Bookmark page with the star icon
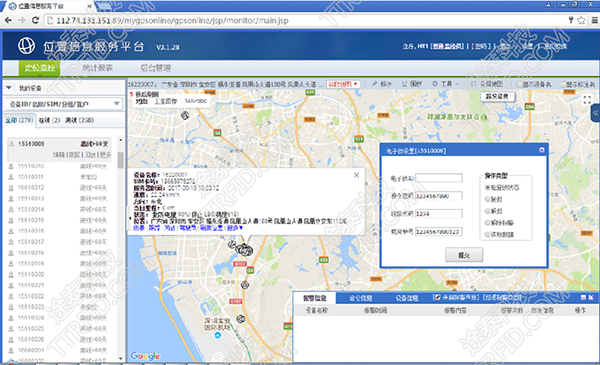This screenshot has width=600, height=365. click(x=581, y=20)
